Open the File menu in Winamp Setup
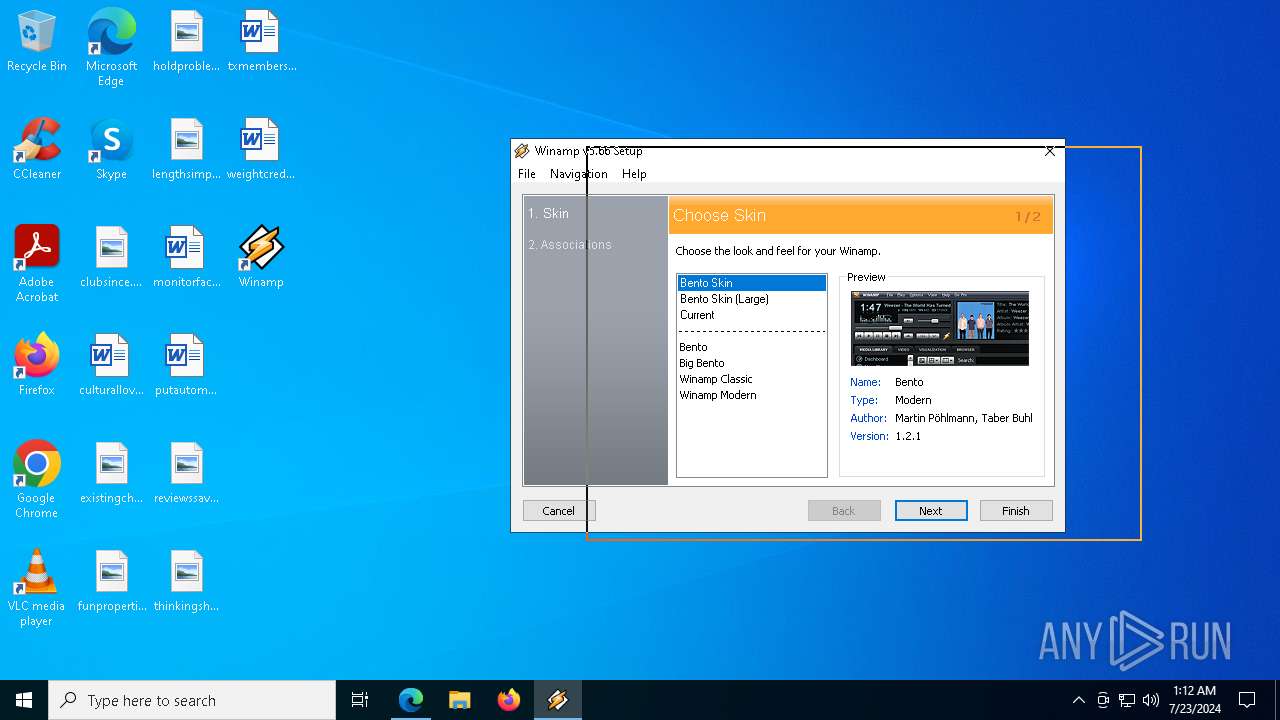This screenshot has height=720, width=1280. click(527, 174)
